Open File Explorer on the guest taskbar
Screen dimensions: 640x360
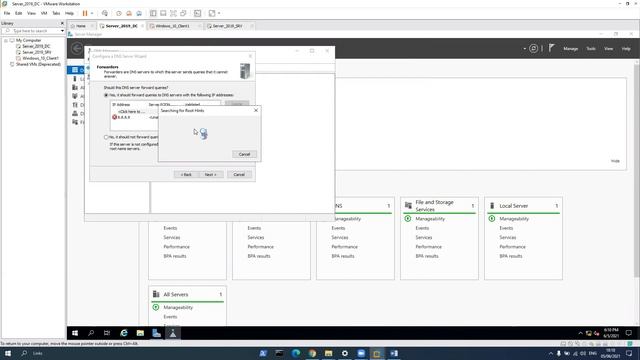[140, 333]
